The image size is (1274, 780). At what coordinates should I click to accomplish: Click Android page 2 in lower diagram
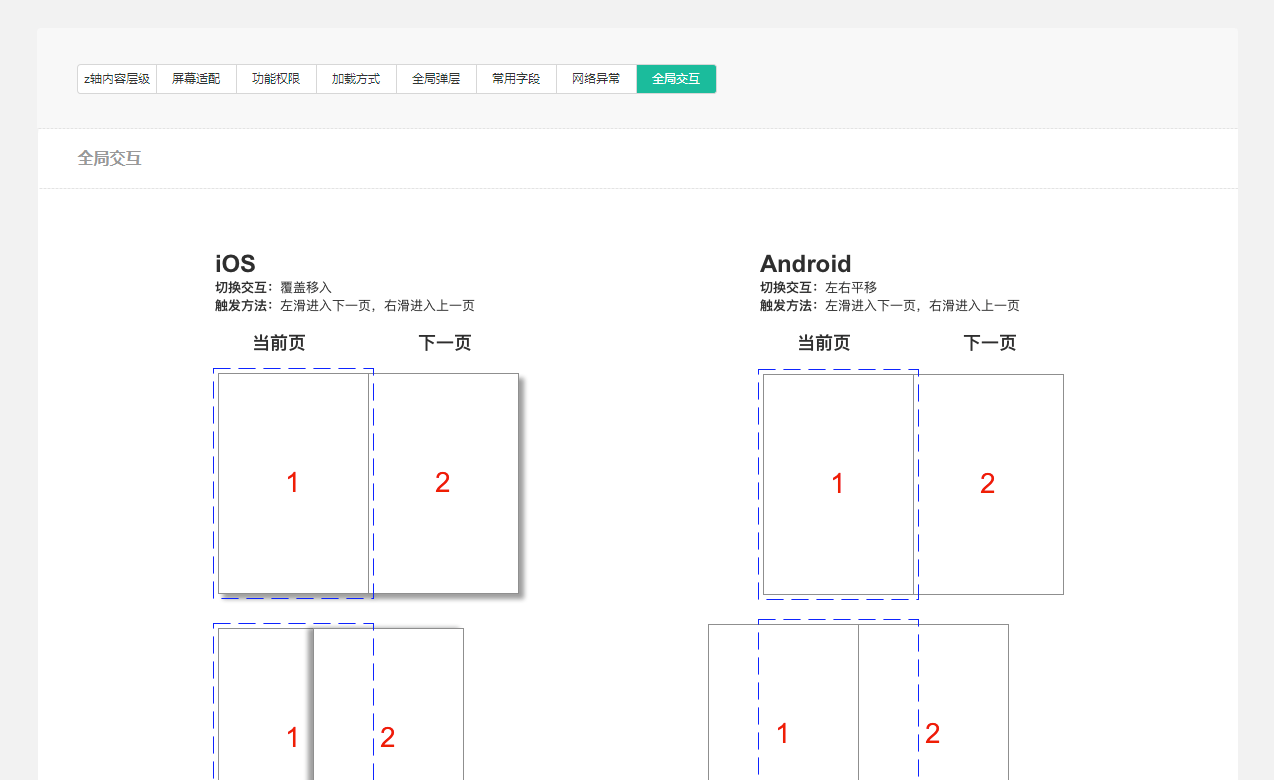click(x=933, y=702)
